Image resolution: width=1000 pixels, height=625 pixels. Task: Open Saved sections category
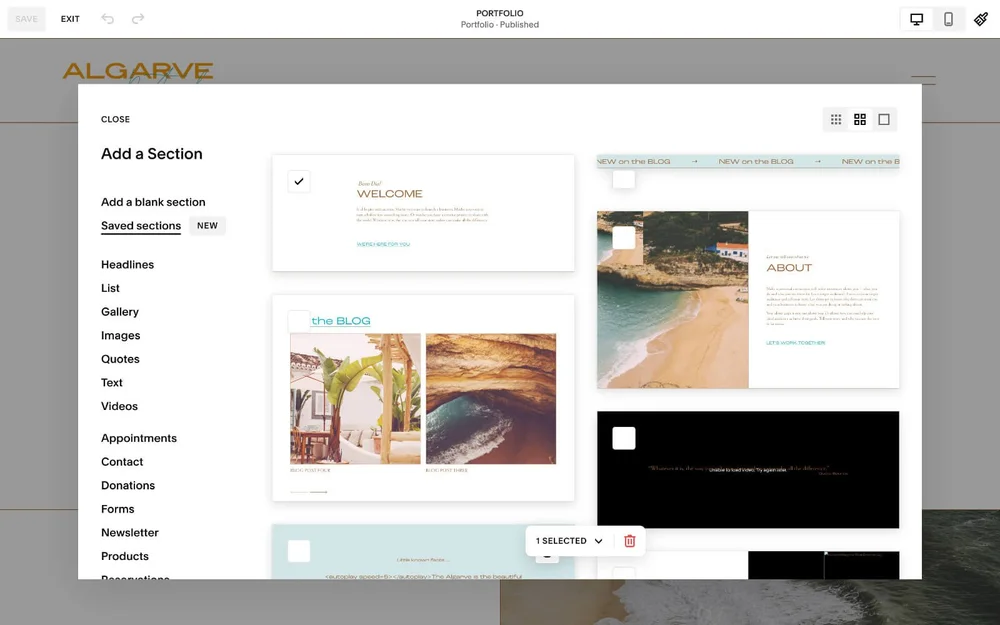[x=141, y=226]
